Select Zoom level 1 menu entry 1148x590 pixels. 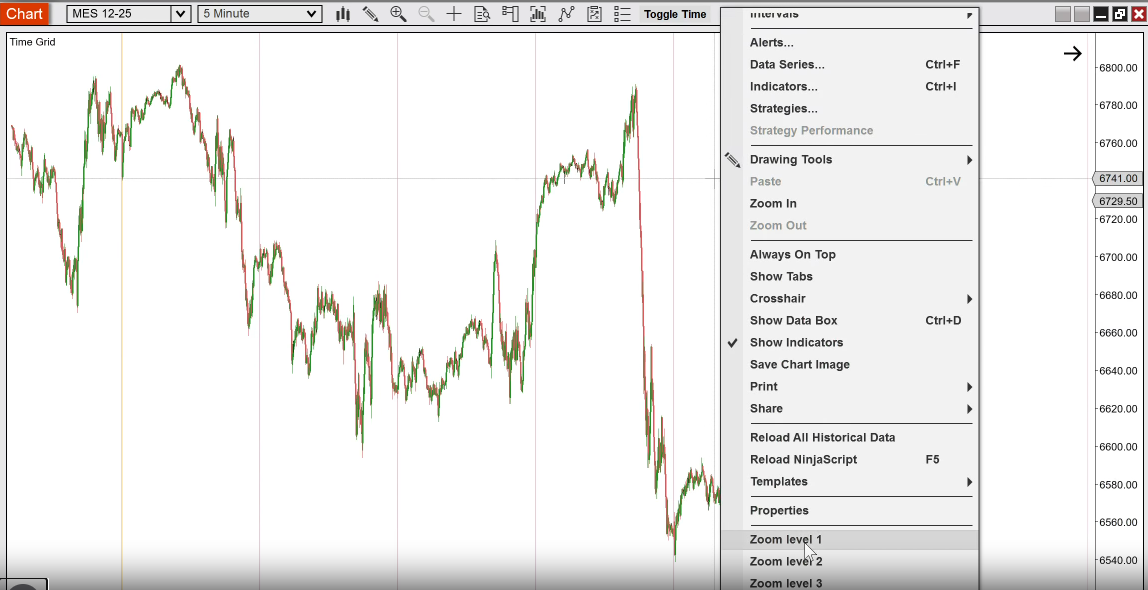point(849,539)
